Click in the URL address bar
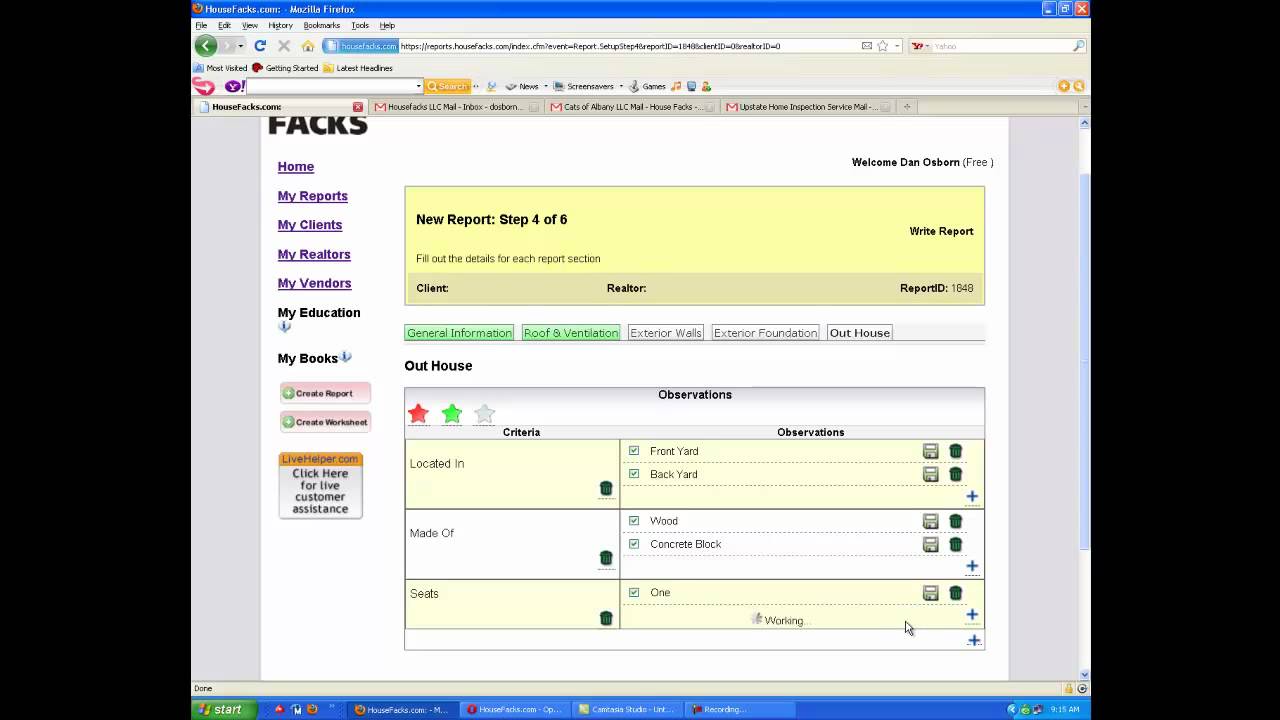The height and width of the screenshot is (720, 1280). [628, 46]
